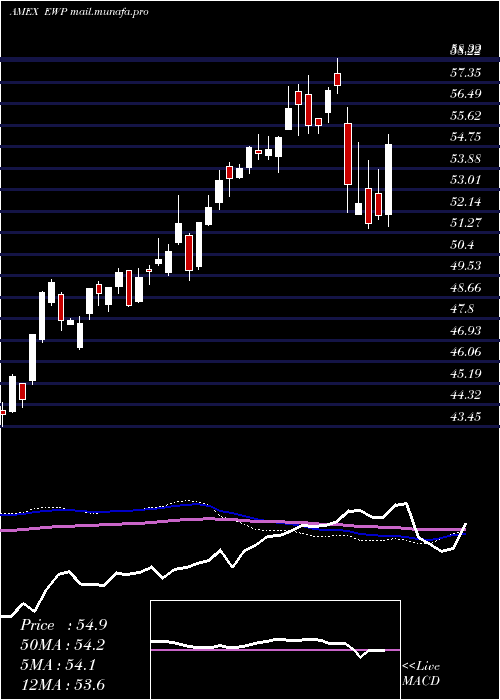Click the 57.35 price axis label

click(466, 72)
